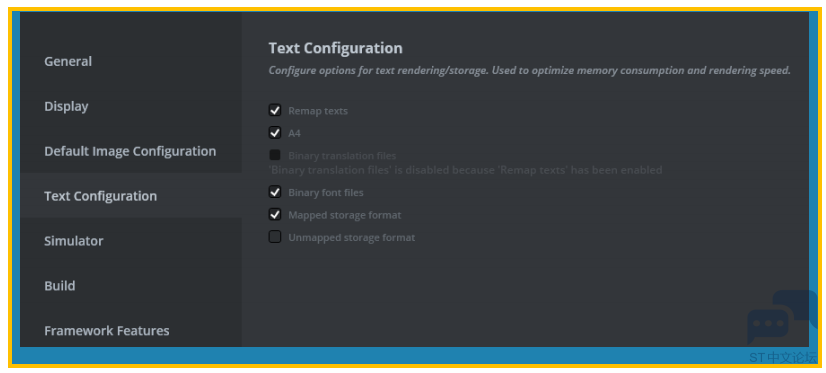Switch to the Display settings section
The width and height of the screenshot is (826, 373).
click(66, 106)
